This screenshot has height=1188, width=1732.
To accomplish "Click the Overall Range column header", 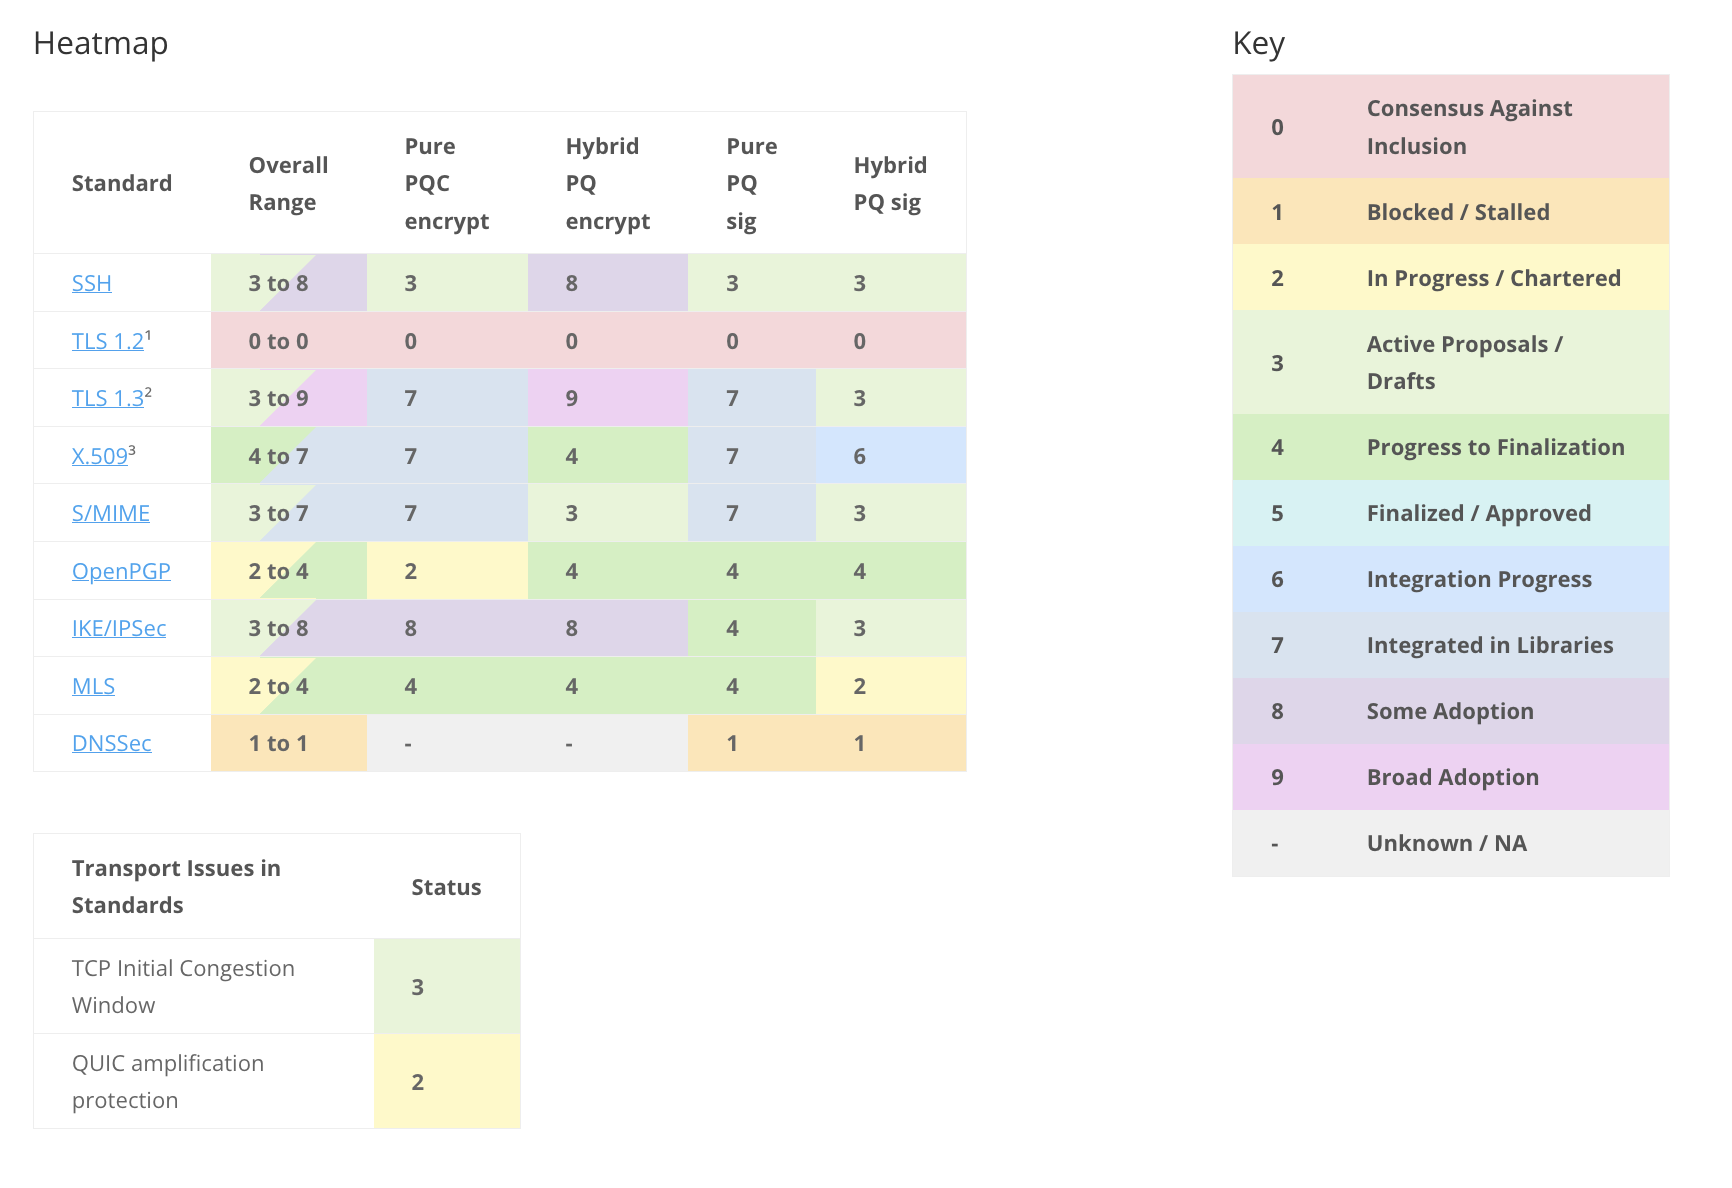I will tap(288, 183).
